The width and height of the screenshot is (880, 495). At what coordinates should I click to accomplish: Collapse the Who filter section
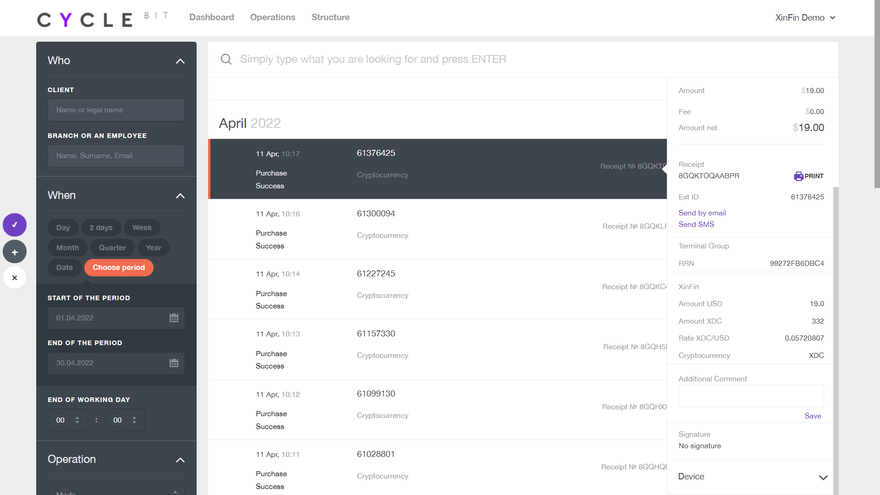(x=180, y=61)
